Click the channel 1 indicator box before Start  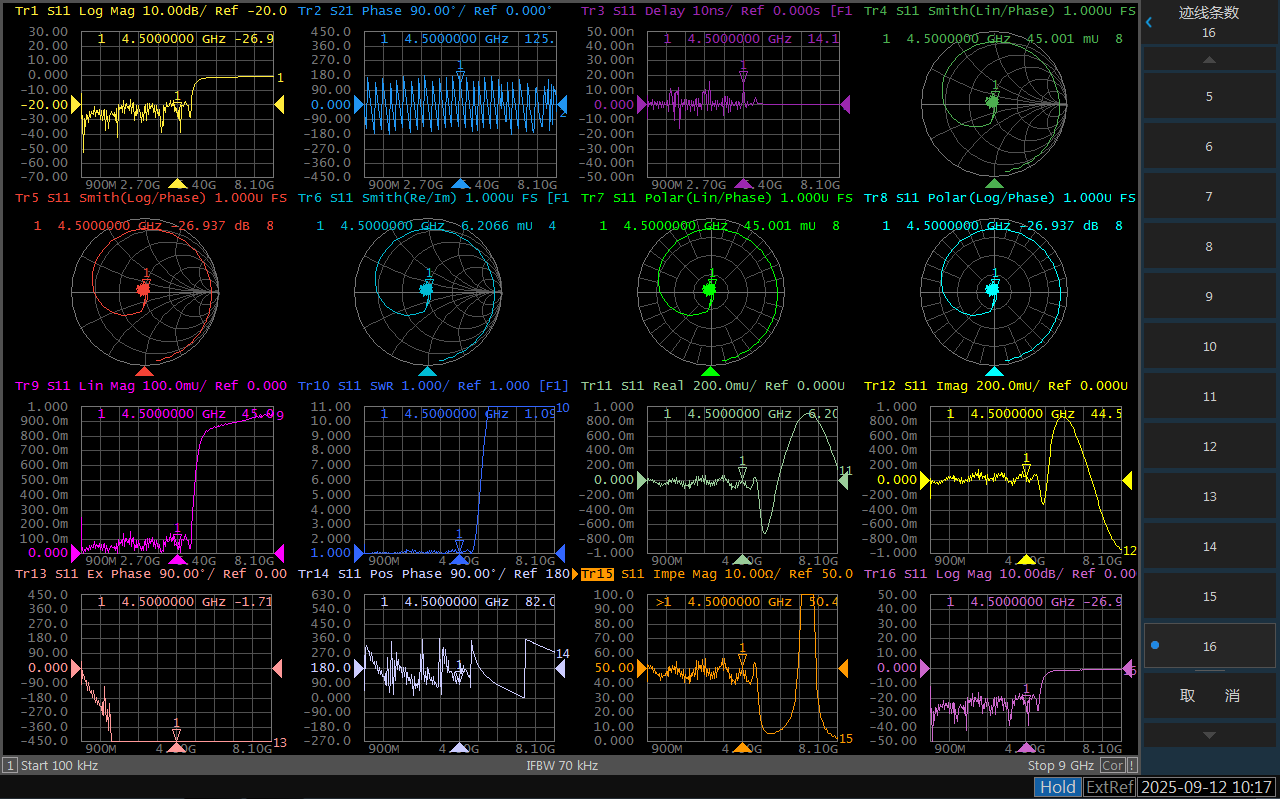click(x=10, y=766)
